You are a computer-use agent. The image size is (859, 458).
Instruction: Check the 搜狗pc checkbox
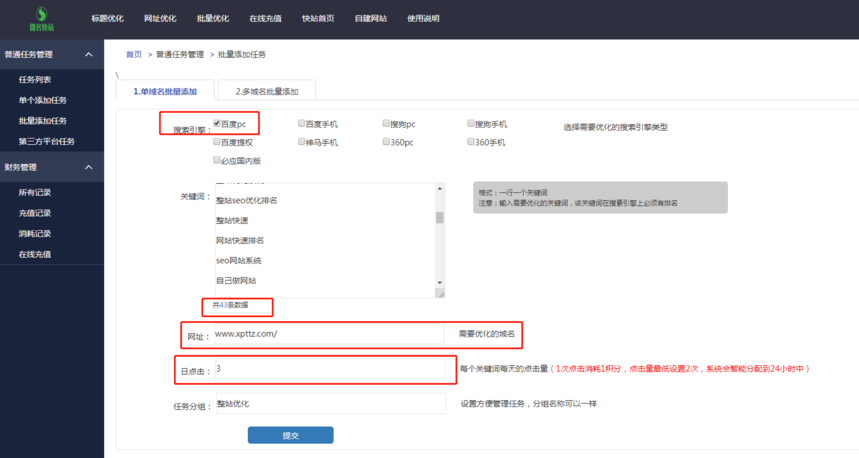386,123
